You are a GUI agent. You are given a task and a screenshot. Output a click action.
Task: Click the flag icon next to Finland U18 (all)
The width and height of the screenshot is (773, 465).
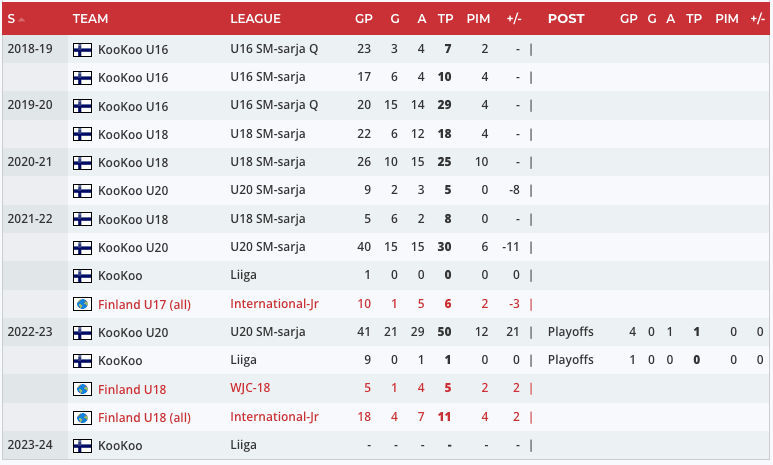click(82, 417)
